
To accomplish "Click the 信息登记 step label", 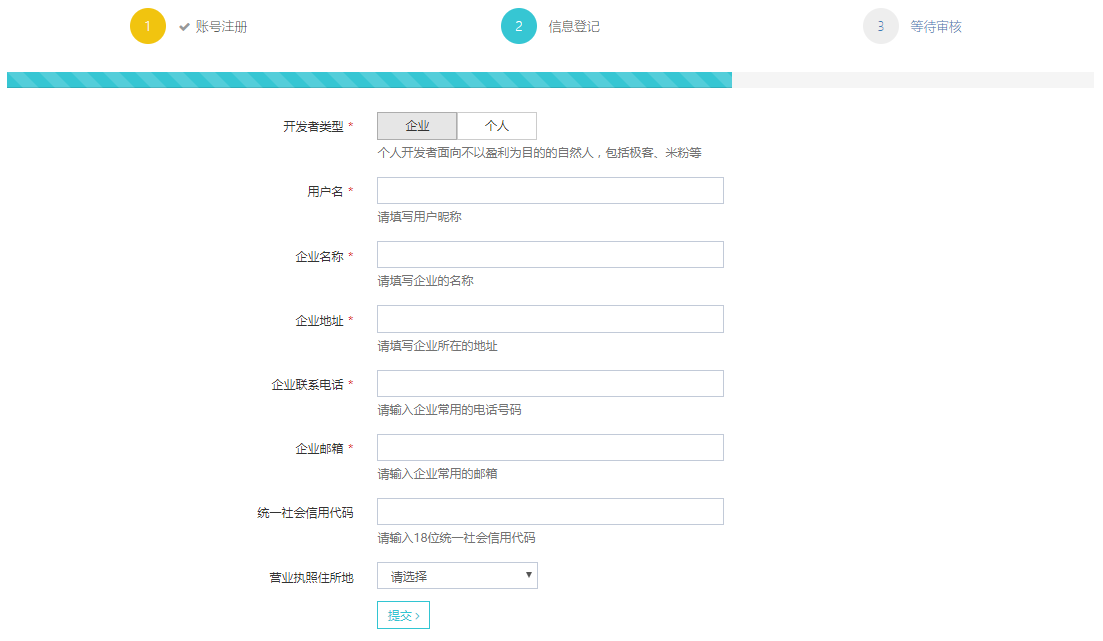I will click(x=574, y=27).
